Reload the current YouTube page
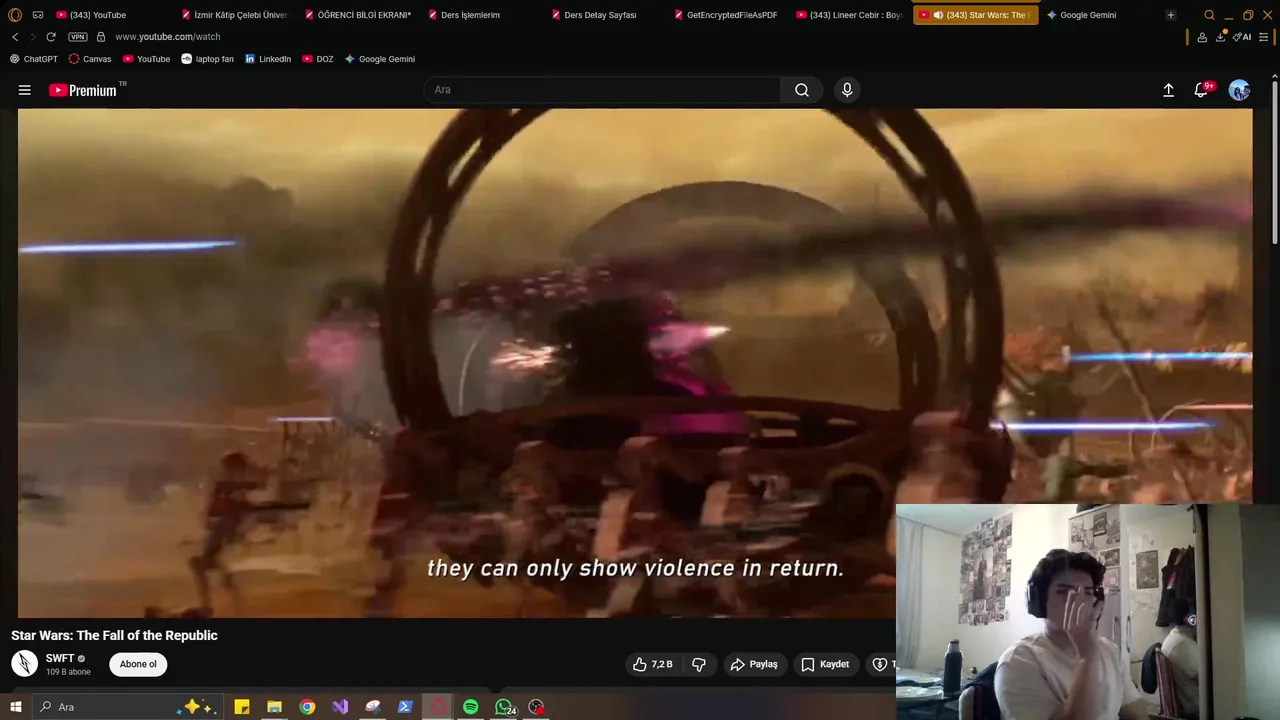Screen dimensions: 1280x720 51,37
